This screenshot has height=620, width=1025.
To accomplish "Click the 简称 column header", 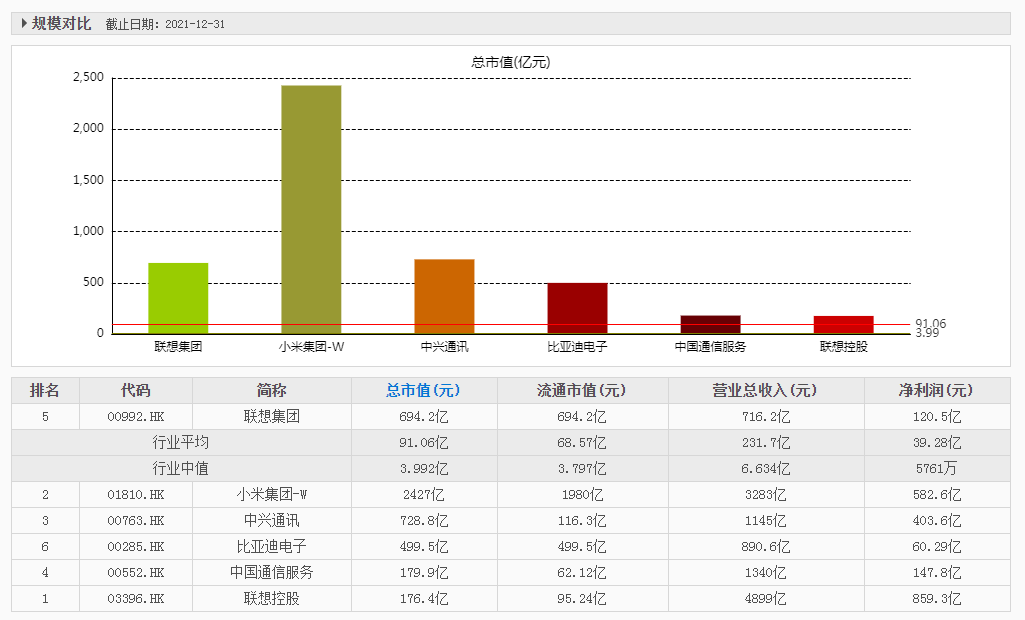I will coord(271,390).
